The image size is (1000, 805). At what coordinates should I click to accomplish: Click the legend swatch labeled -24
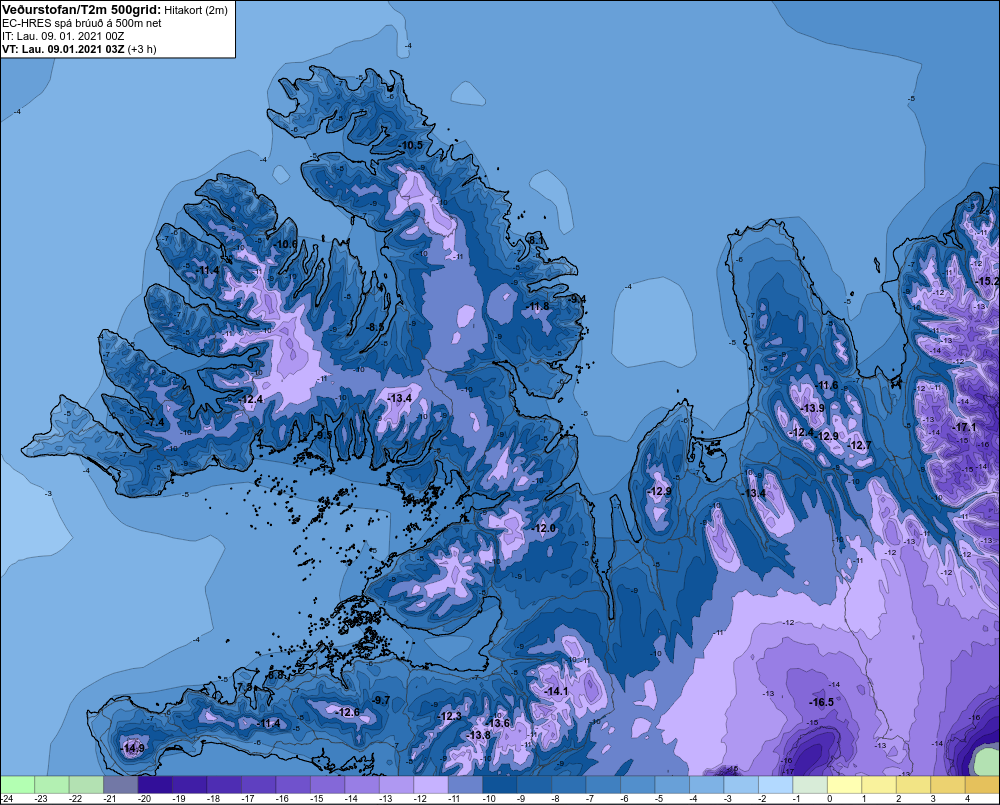17,784
